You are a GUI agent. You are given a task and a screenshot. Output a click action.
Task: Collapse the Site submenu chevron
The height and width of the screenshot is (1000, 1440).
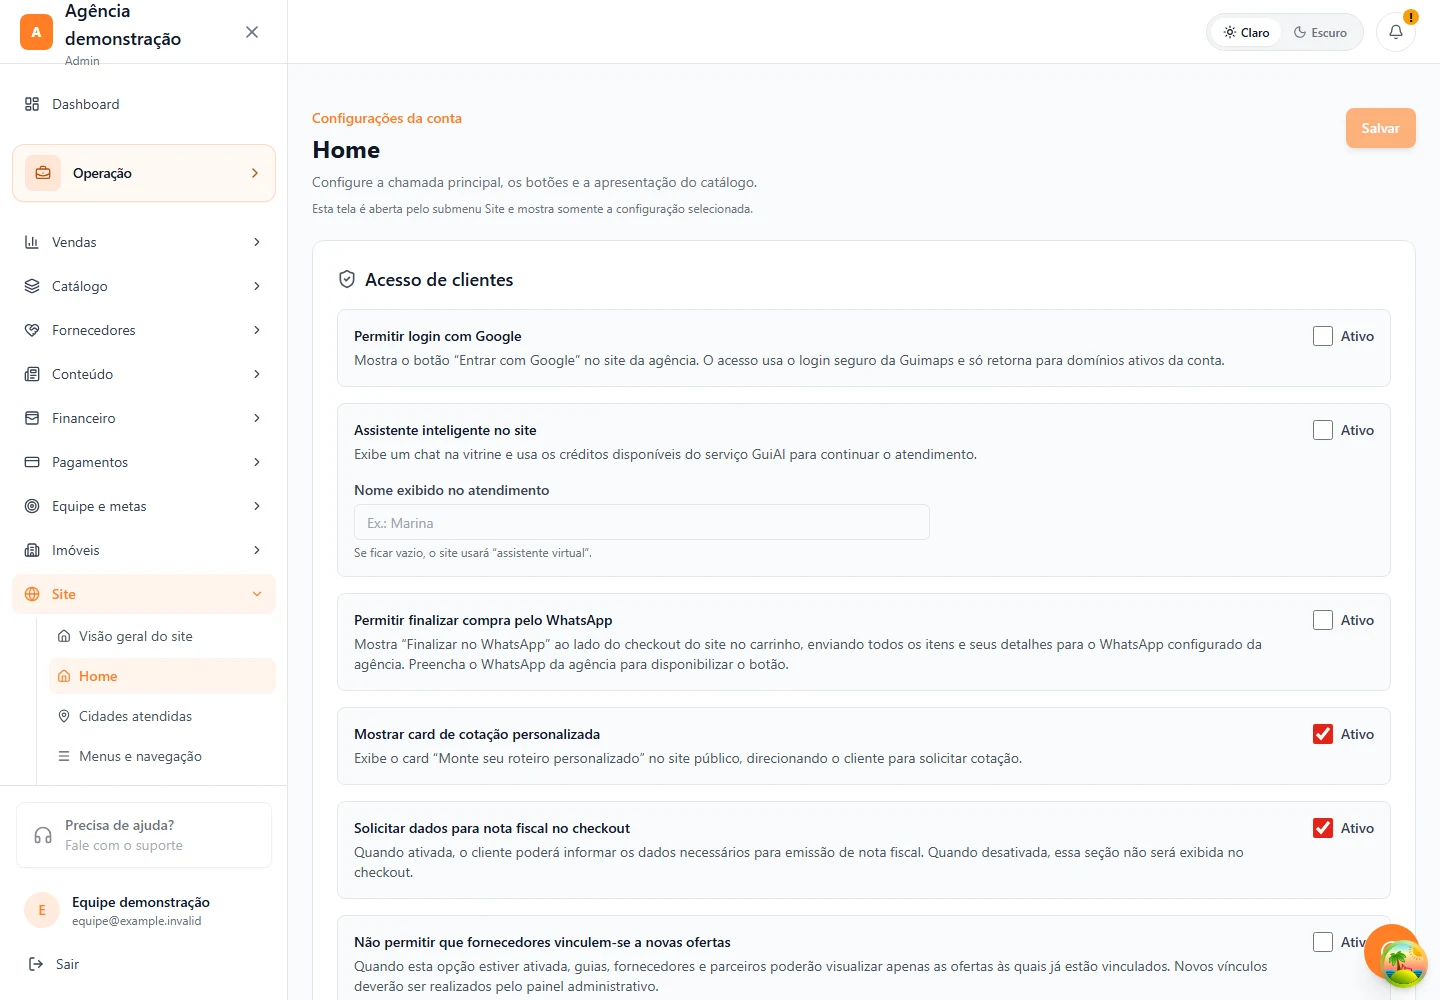click(x=257, y=594)
